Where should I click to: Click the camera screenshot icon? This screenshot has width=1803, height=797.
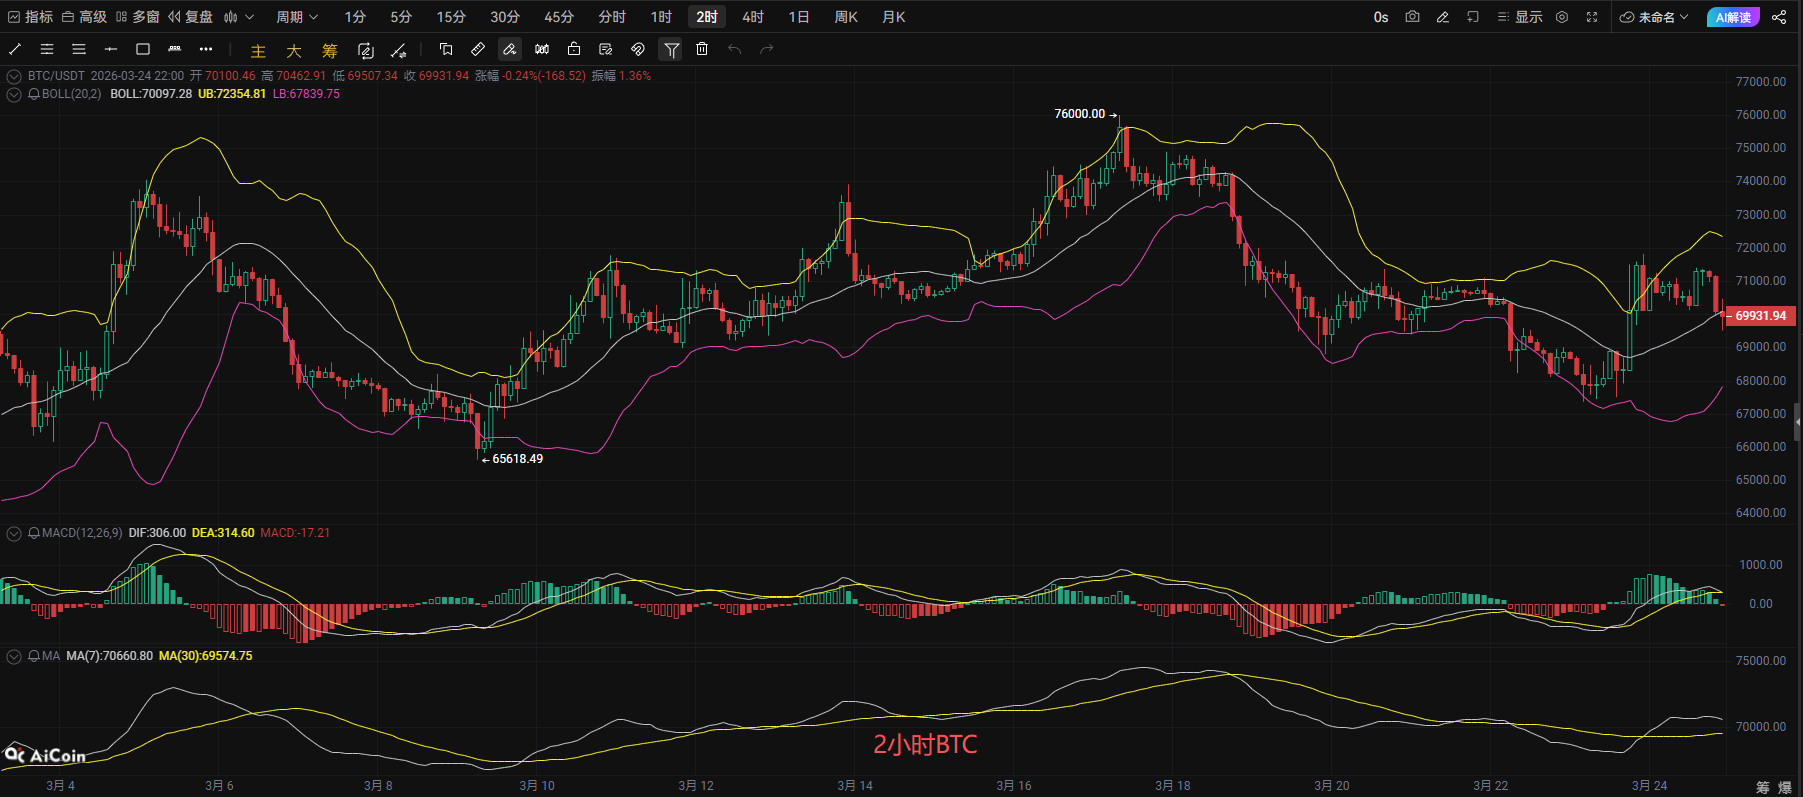coord(1412,17)
